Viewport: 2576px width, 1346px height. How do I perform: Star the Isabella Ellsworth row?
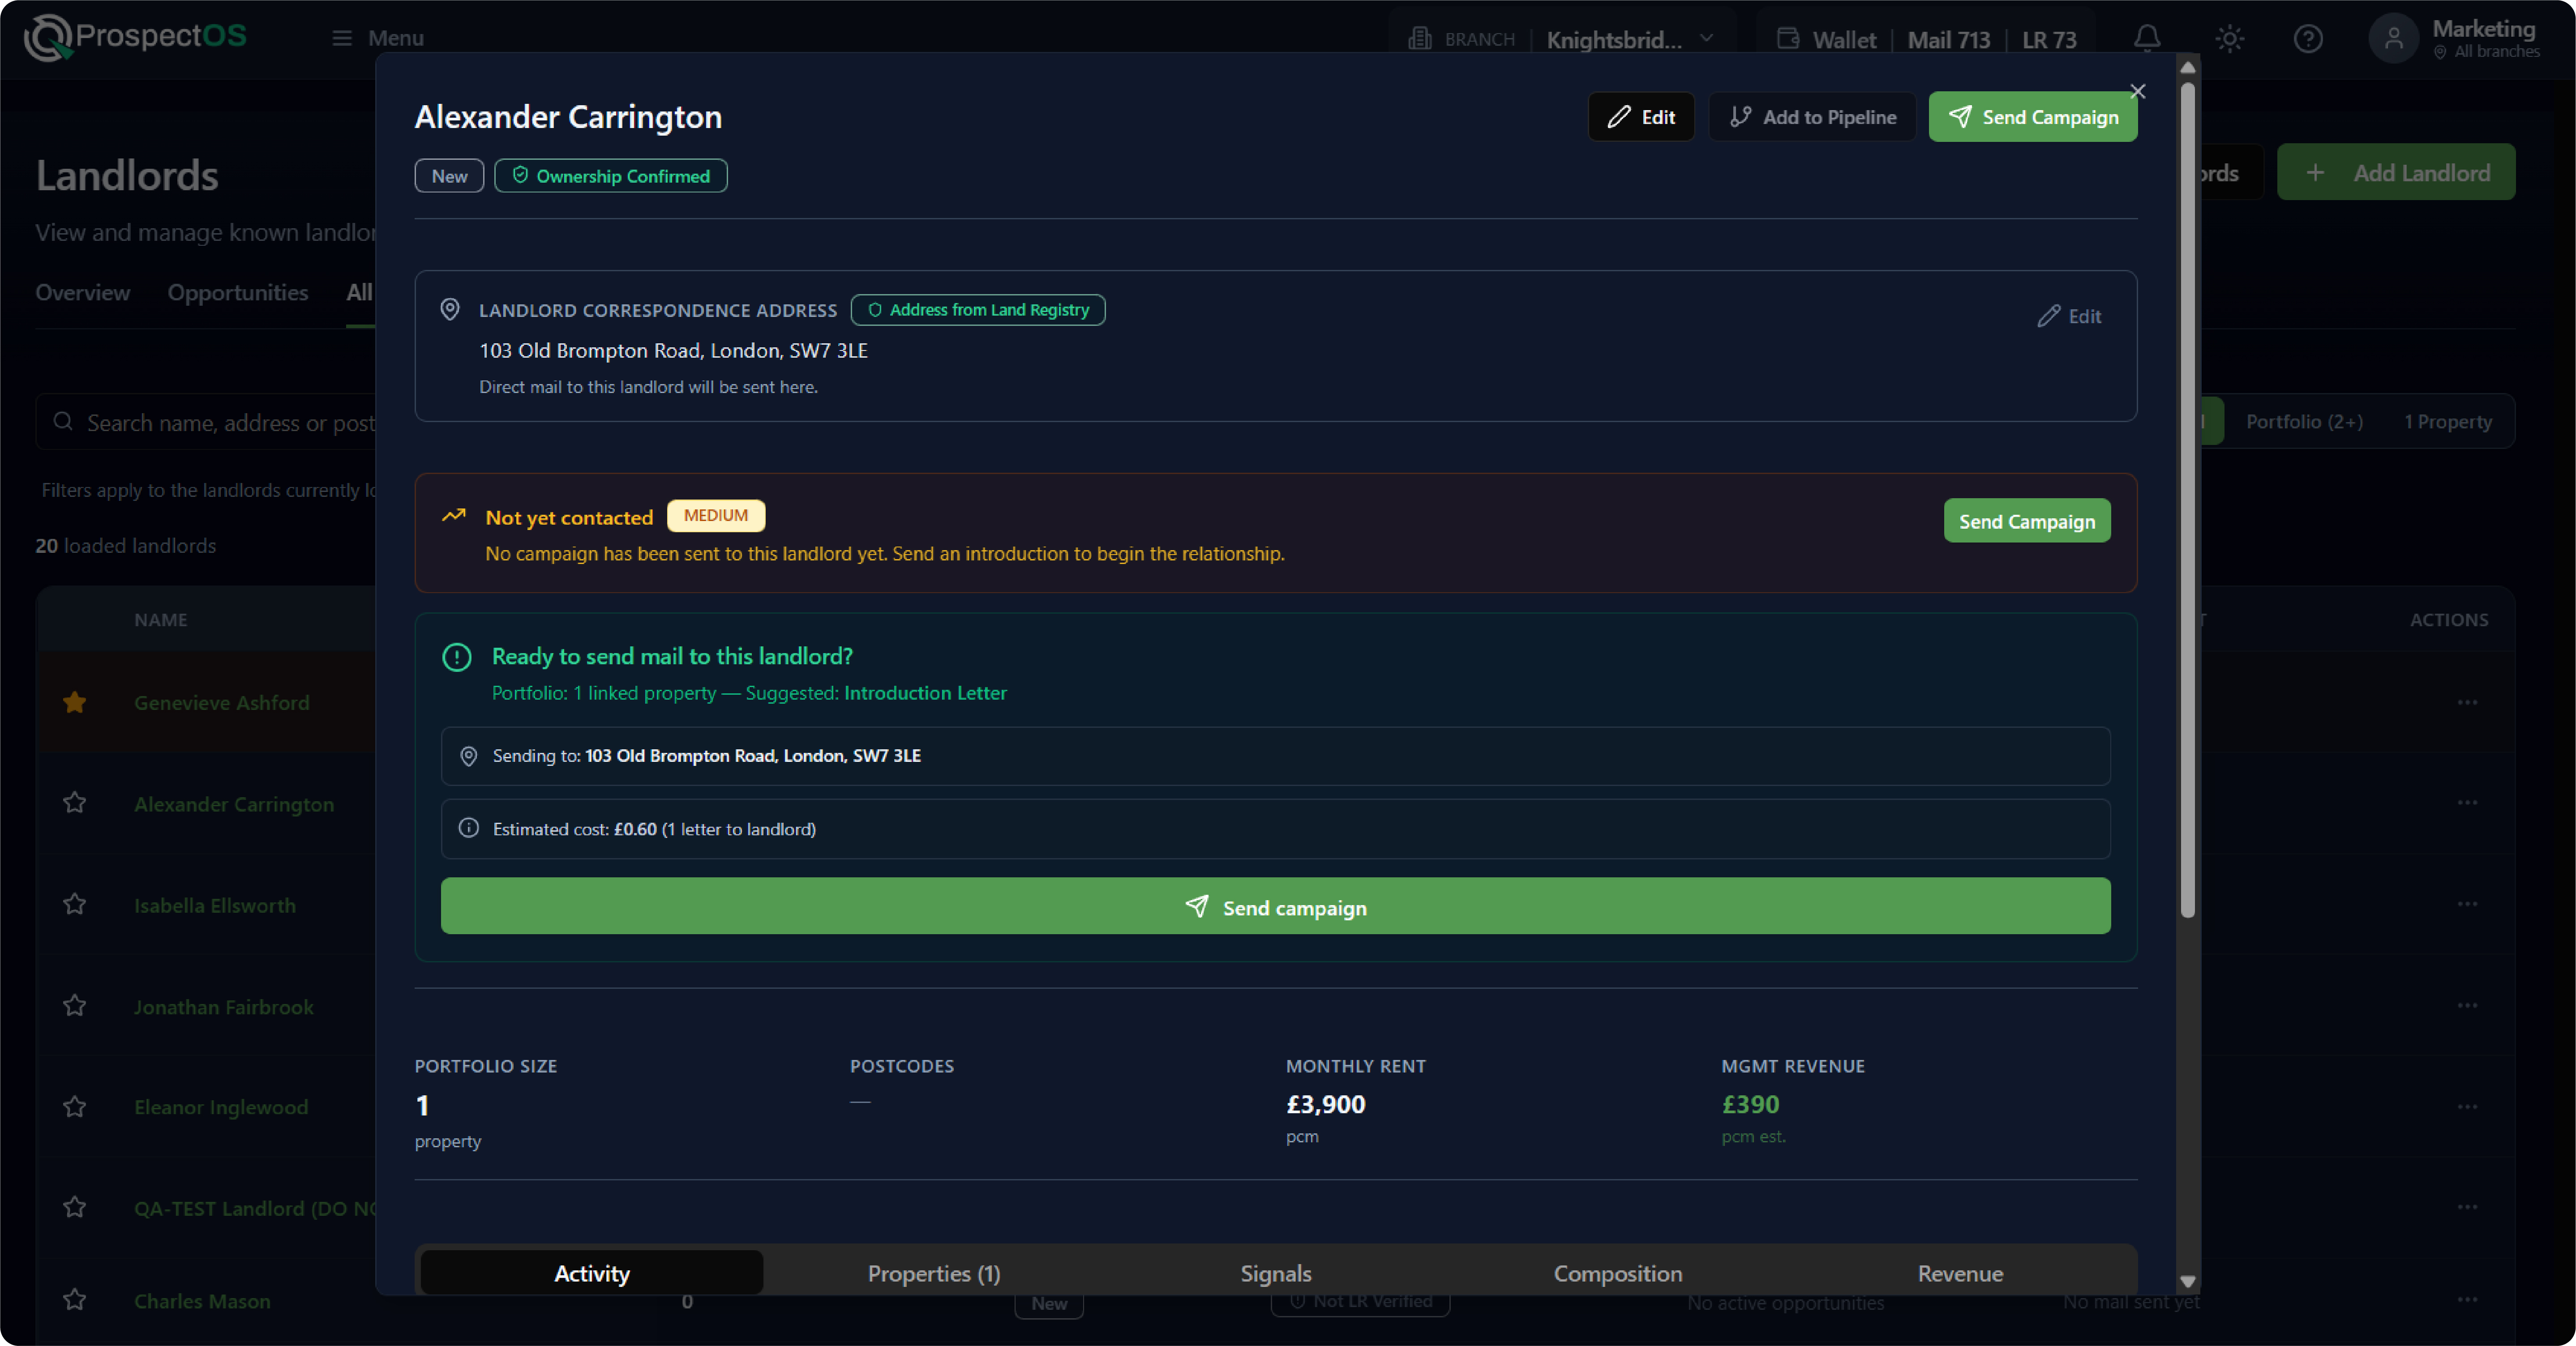pos(74,904)
